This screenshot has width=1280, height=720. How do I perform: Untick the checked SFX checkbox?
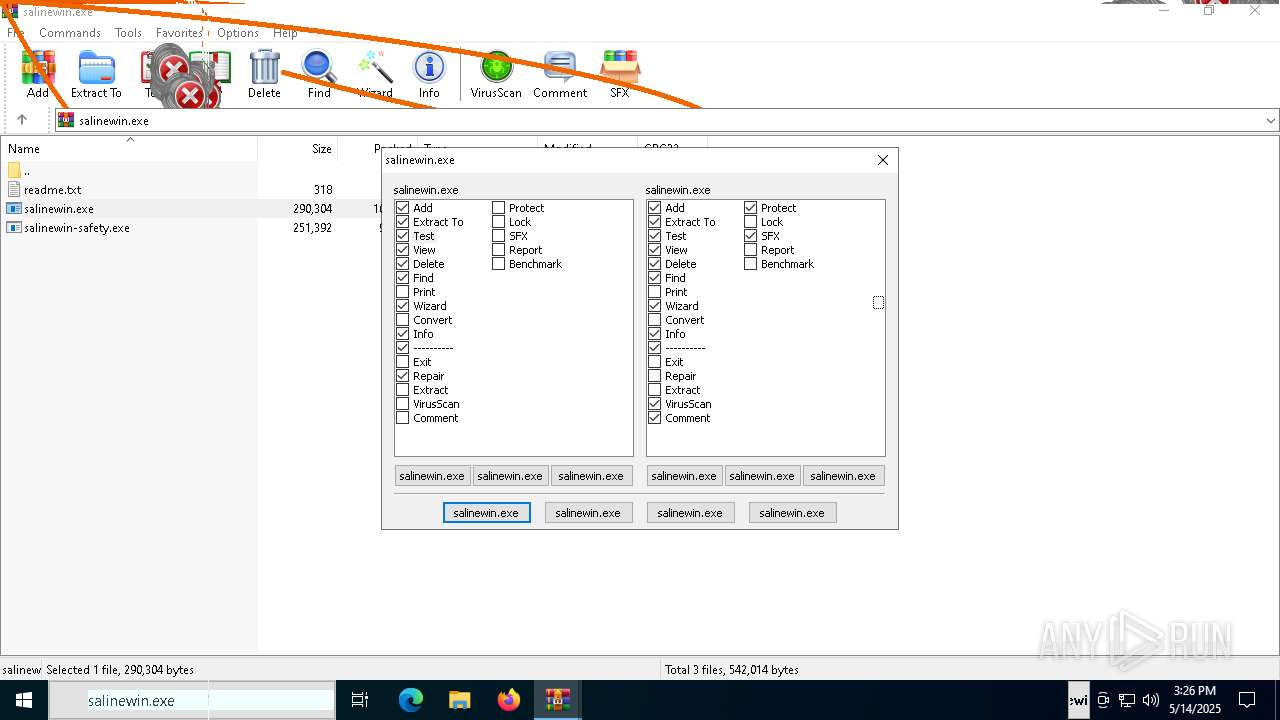click(751, 236)
